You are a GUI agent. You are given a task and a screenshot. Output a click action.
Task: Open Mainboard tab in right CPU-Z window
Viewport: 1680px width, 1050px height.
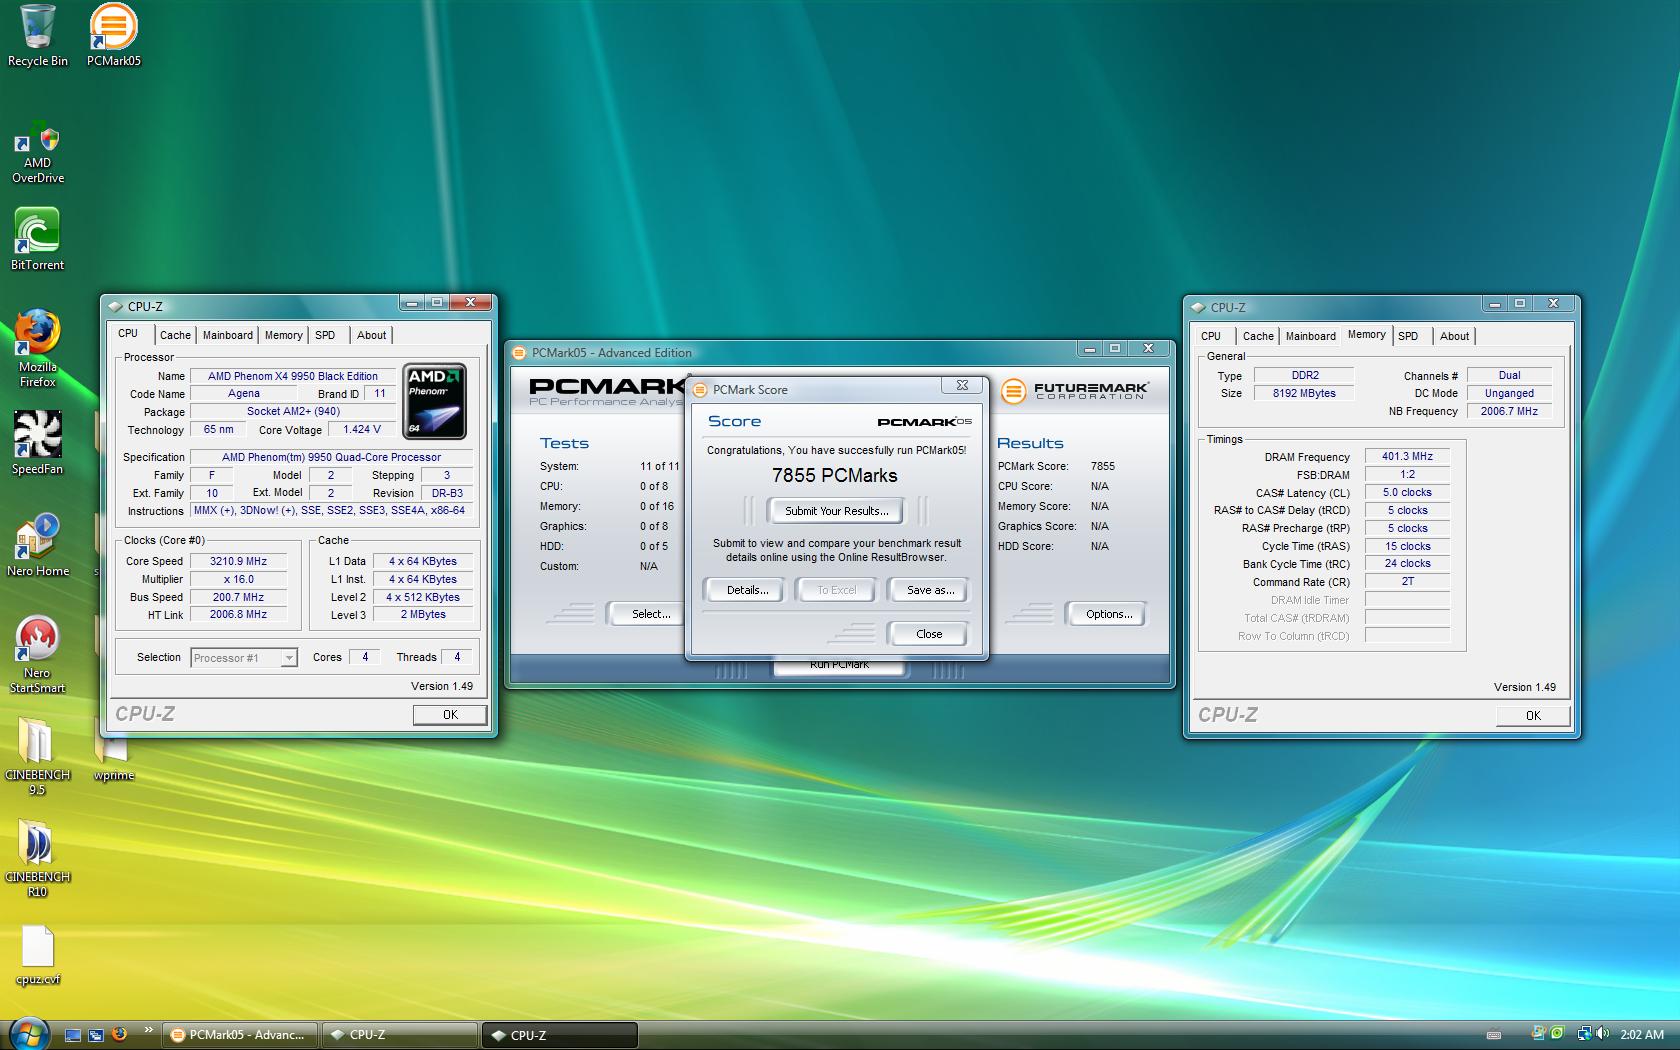pos(1311,336)
